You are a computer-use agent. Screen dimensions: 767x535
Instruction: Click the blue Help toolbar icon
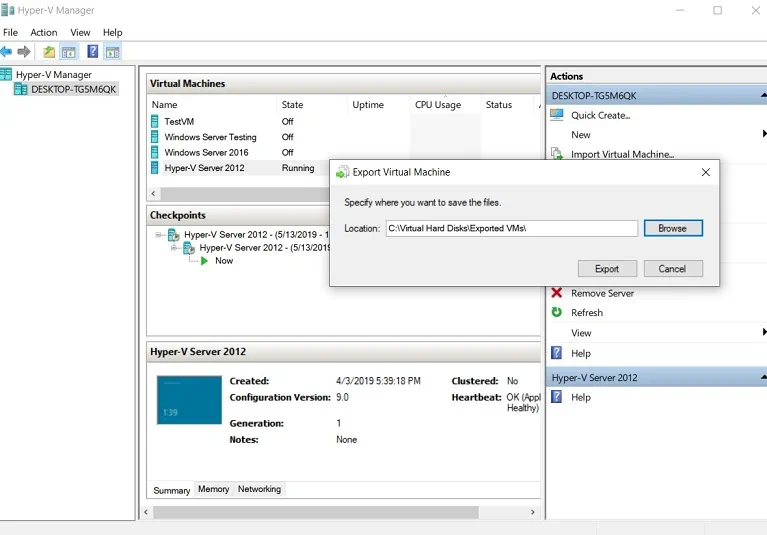click(x=93, y=52)
